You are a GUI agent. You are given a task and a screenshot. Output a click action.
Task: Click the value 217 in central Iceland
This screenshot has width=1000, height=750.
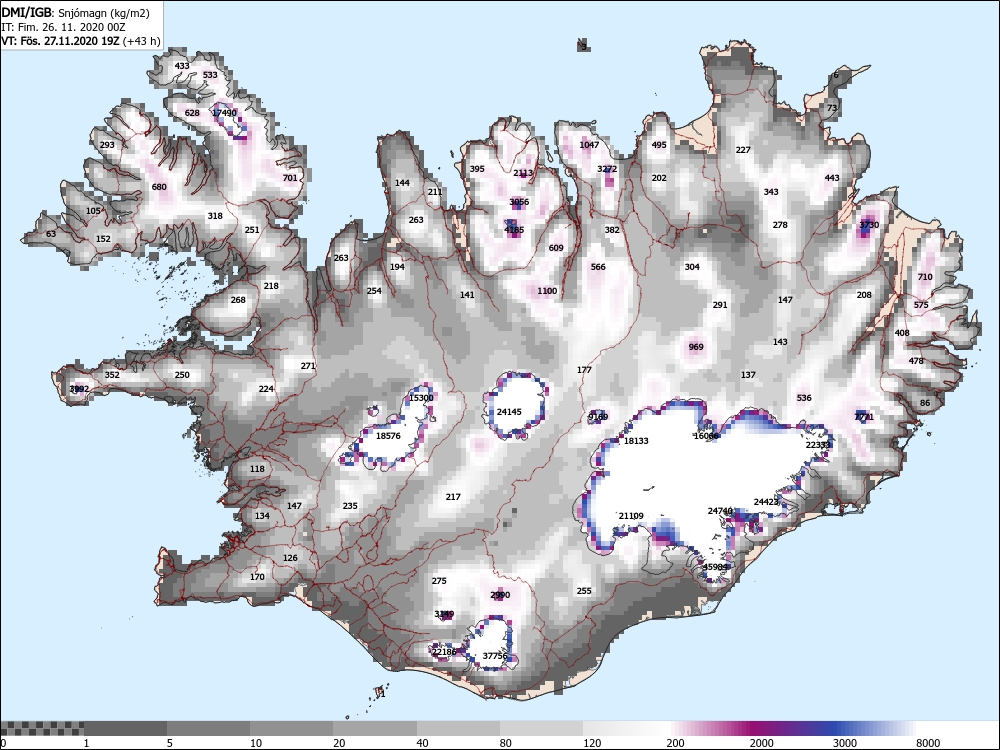point(453,497)
